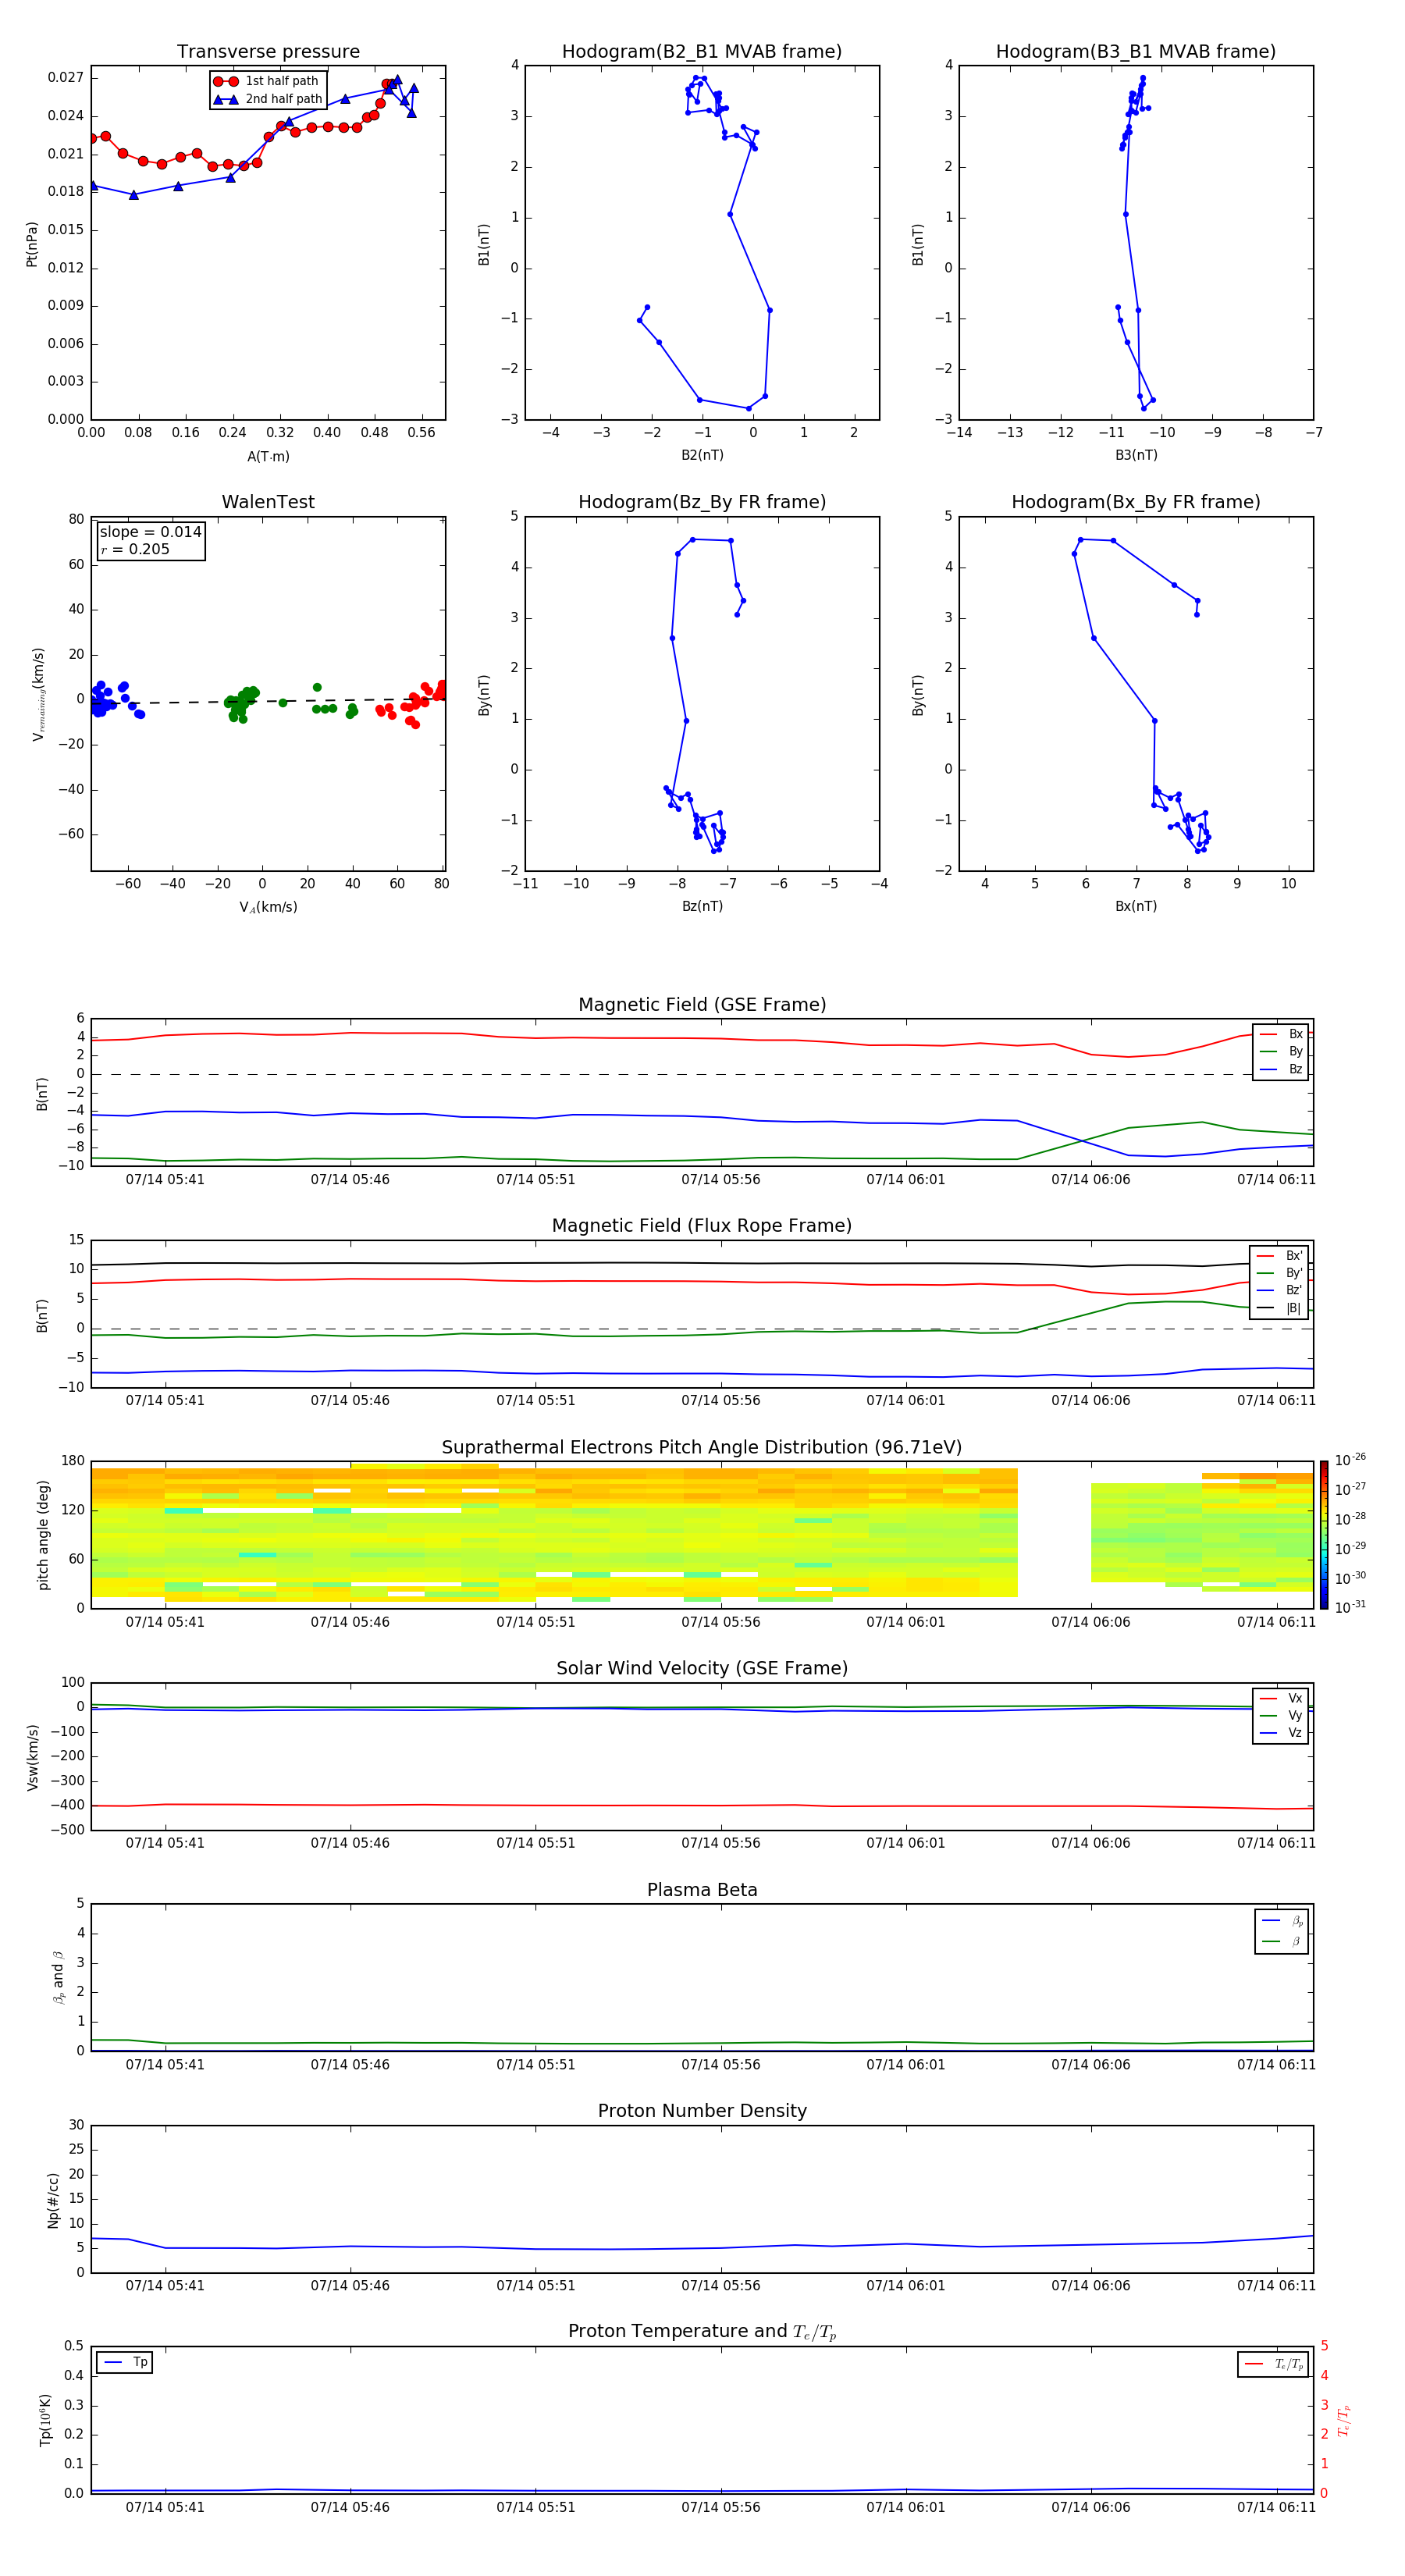This screenshot has height=2576, width=1405.
Task: Select the βp legend entry in Plasma Beta plot
Action: 1282,1920
